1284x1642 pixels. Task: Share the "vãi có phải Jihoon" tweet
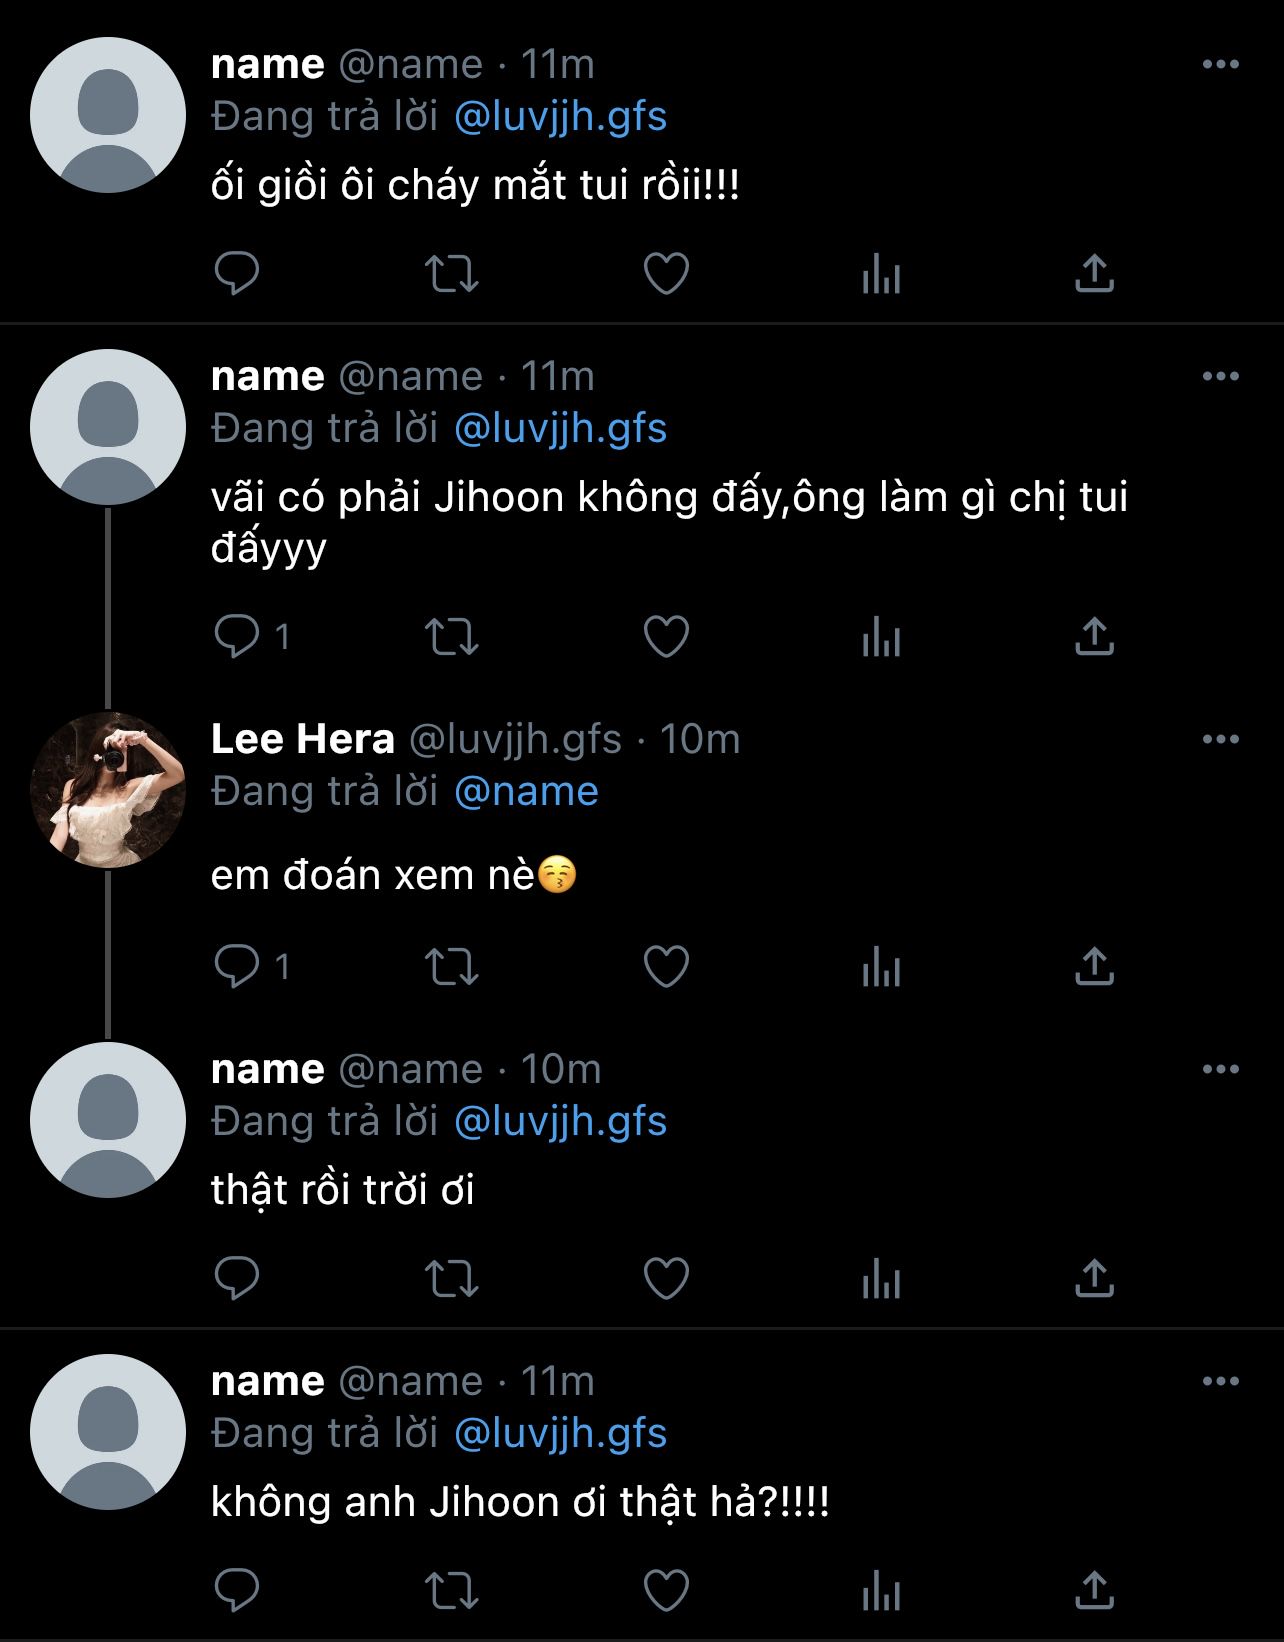1094,636
